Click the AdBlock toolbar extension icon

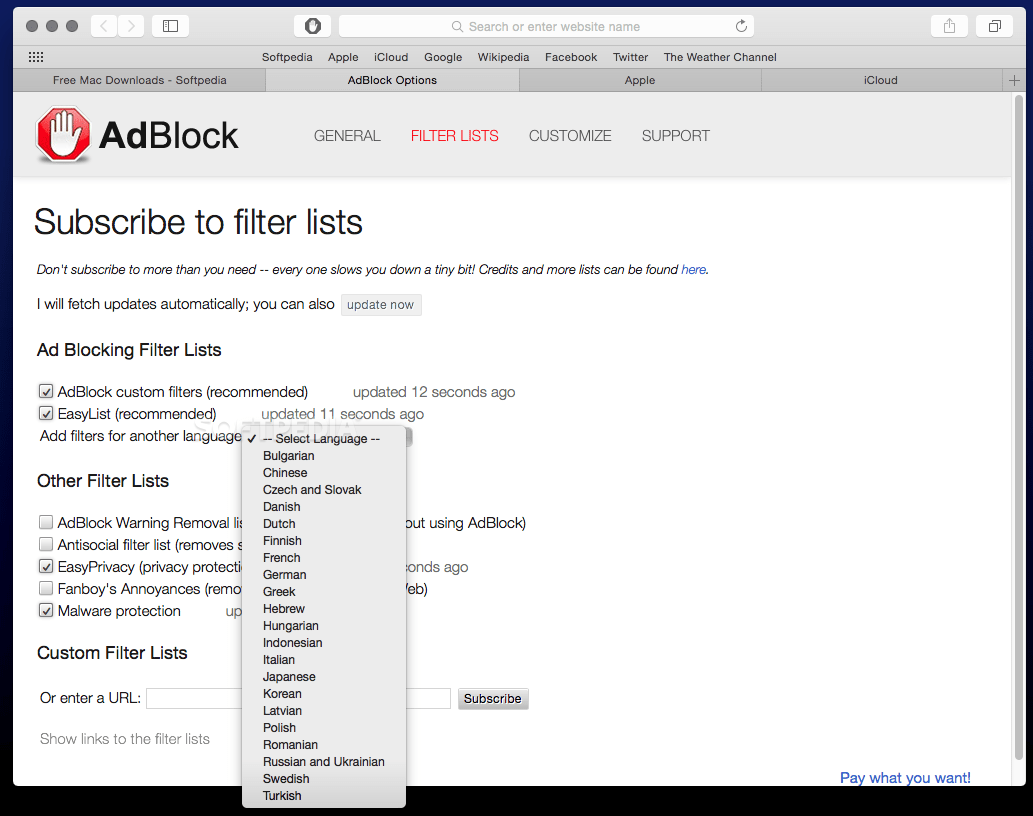(x=312, y=26)
